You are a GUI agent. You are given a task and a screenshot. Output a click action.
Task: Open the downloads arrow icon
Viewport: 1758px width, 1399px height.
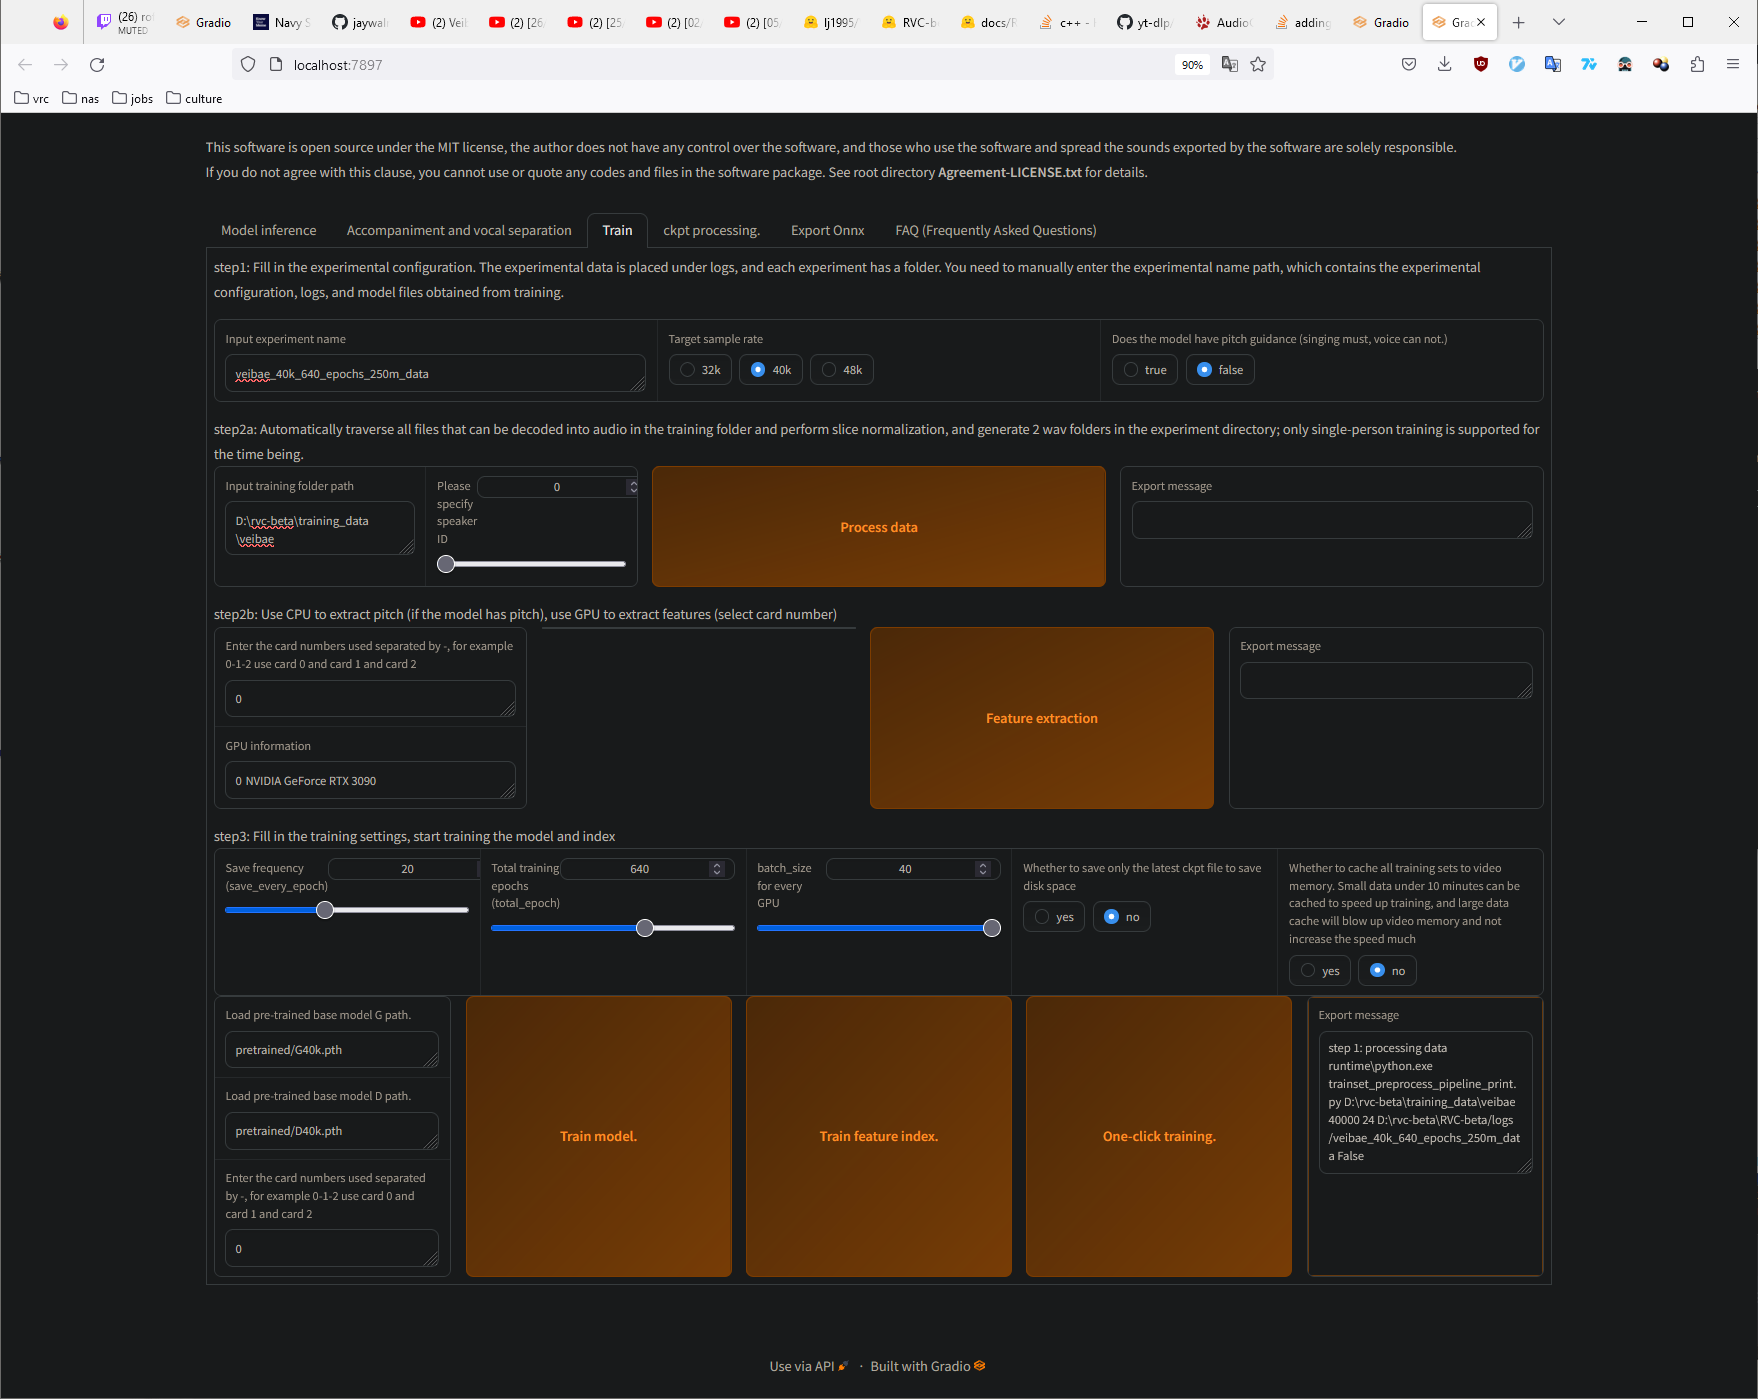coord(1444,64)
